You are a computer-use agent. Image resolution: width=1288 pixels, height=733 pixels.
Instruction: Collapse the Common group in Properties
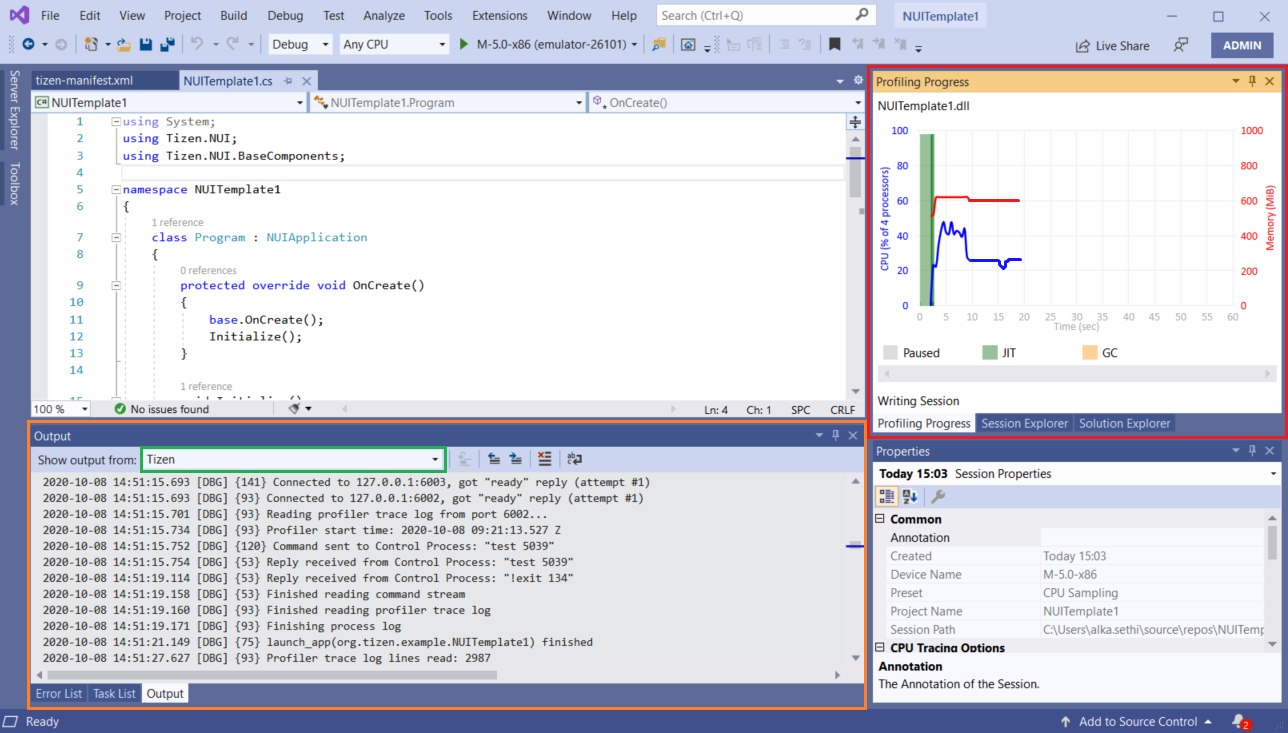tap(880, 518)
